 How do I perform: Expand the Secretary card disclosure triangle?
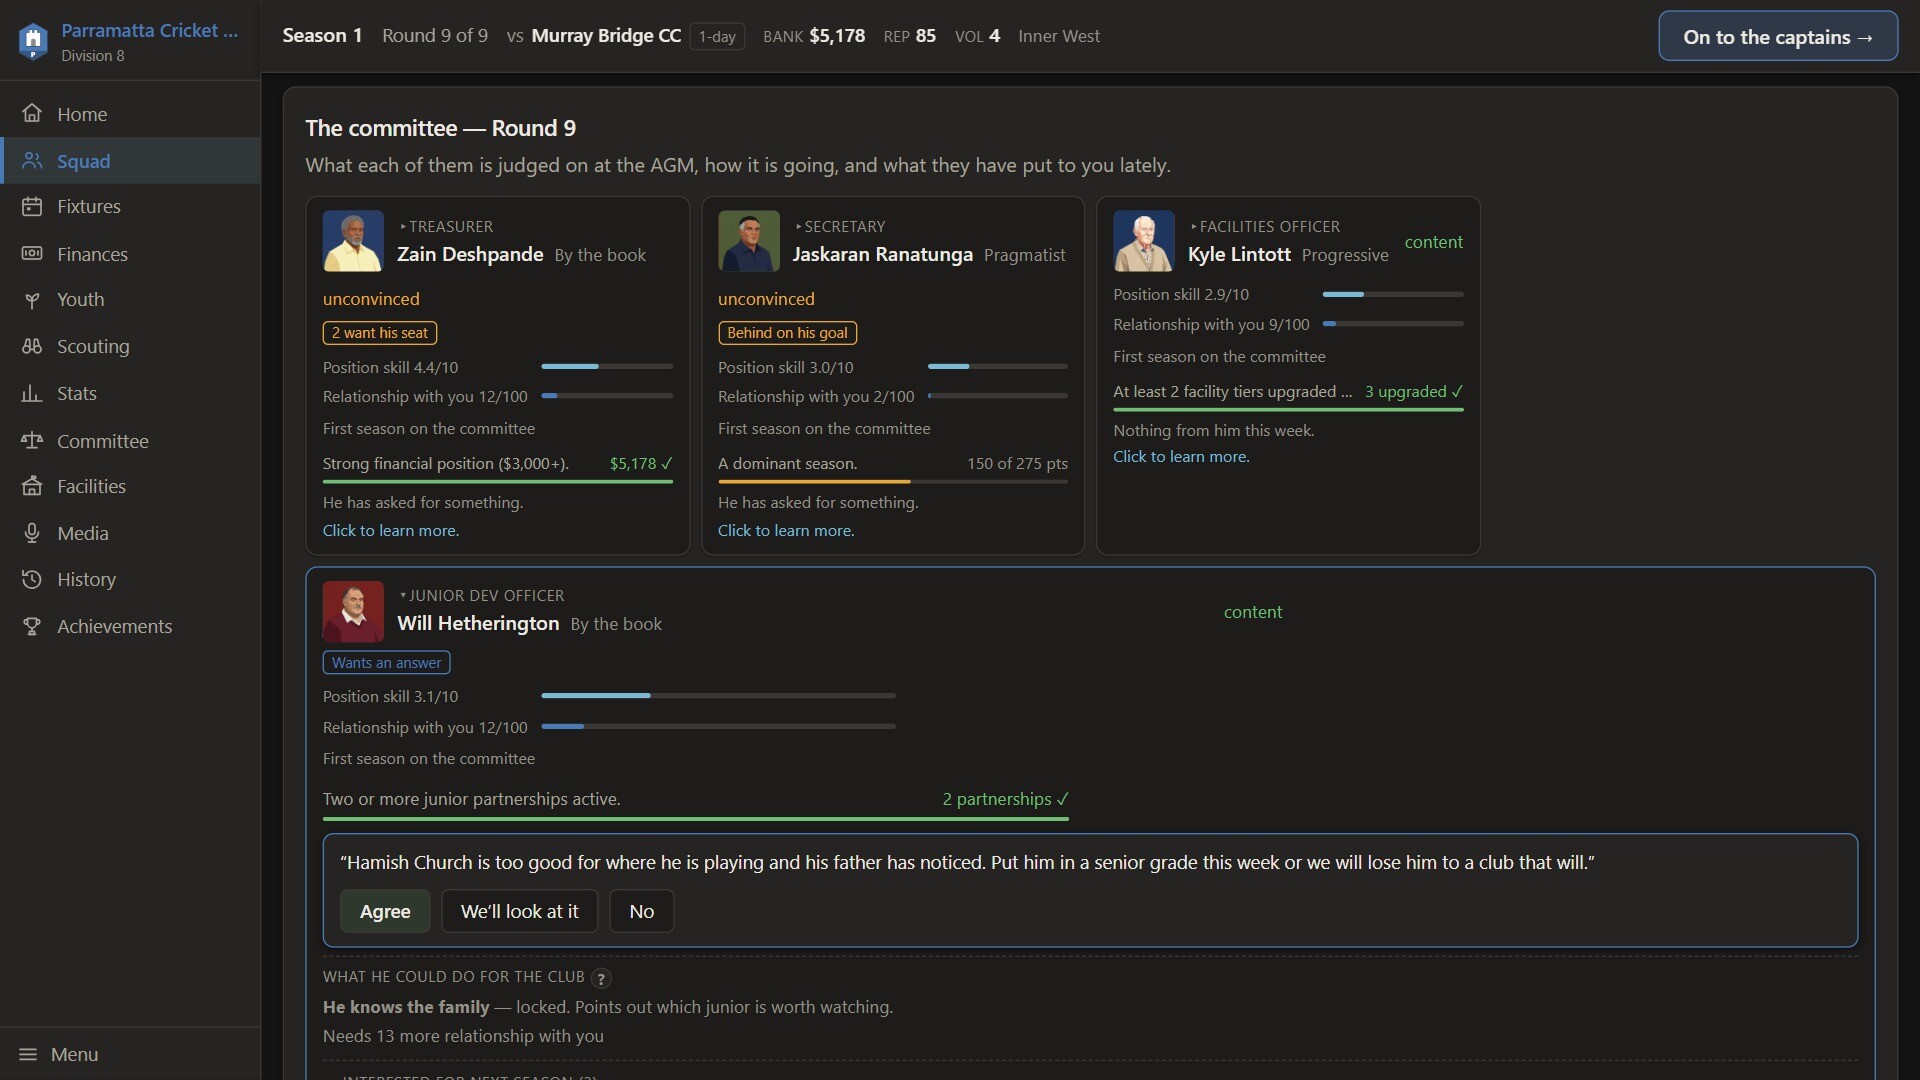click(x=798, y=227)
